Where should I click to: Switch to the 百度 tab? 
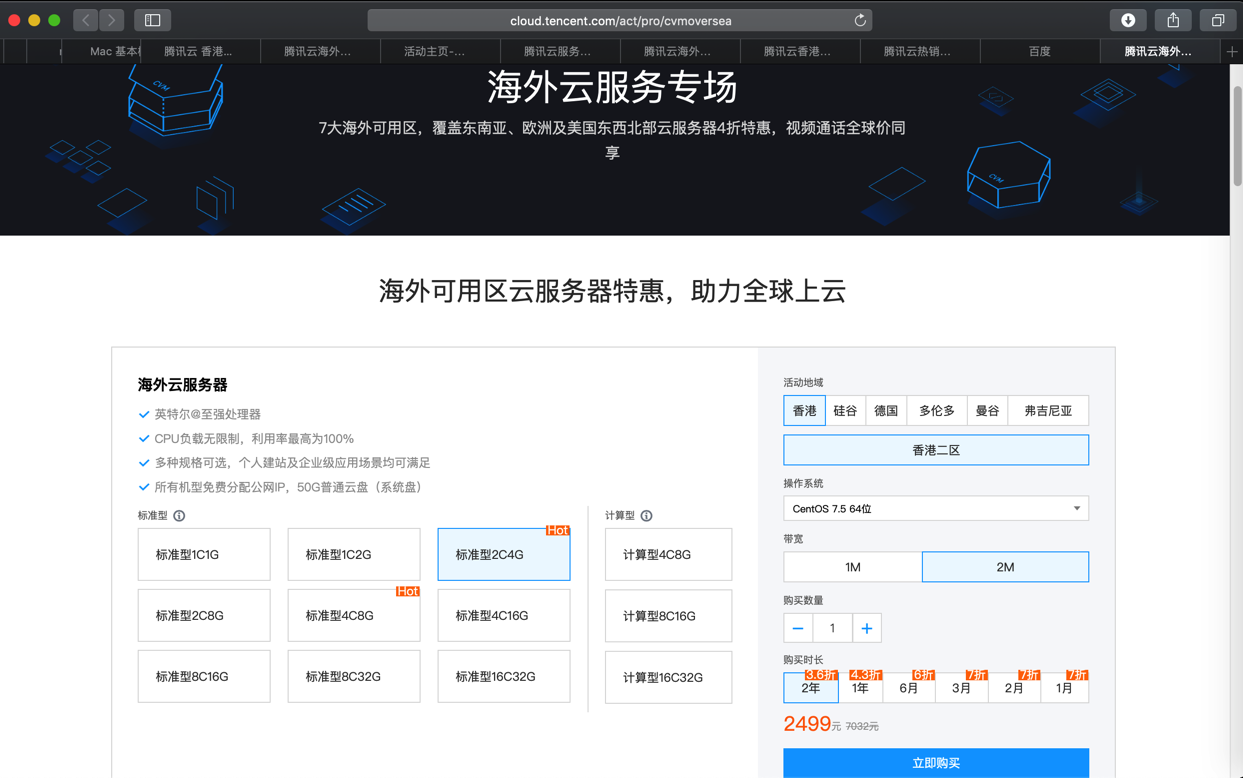point(1040,51)
